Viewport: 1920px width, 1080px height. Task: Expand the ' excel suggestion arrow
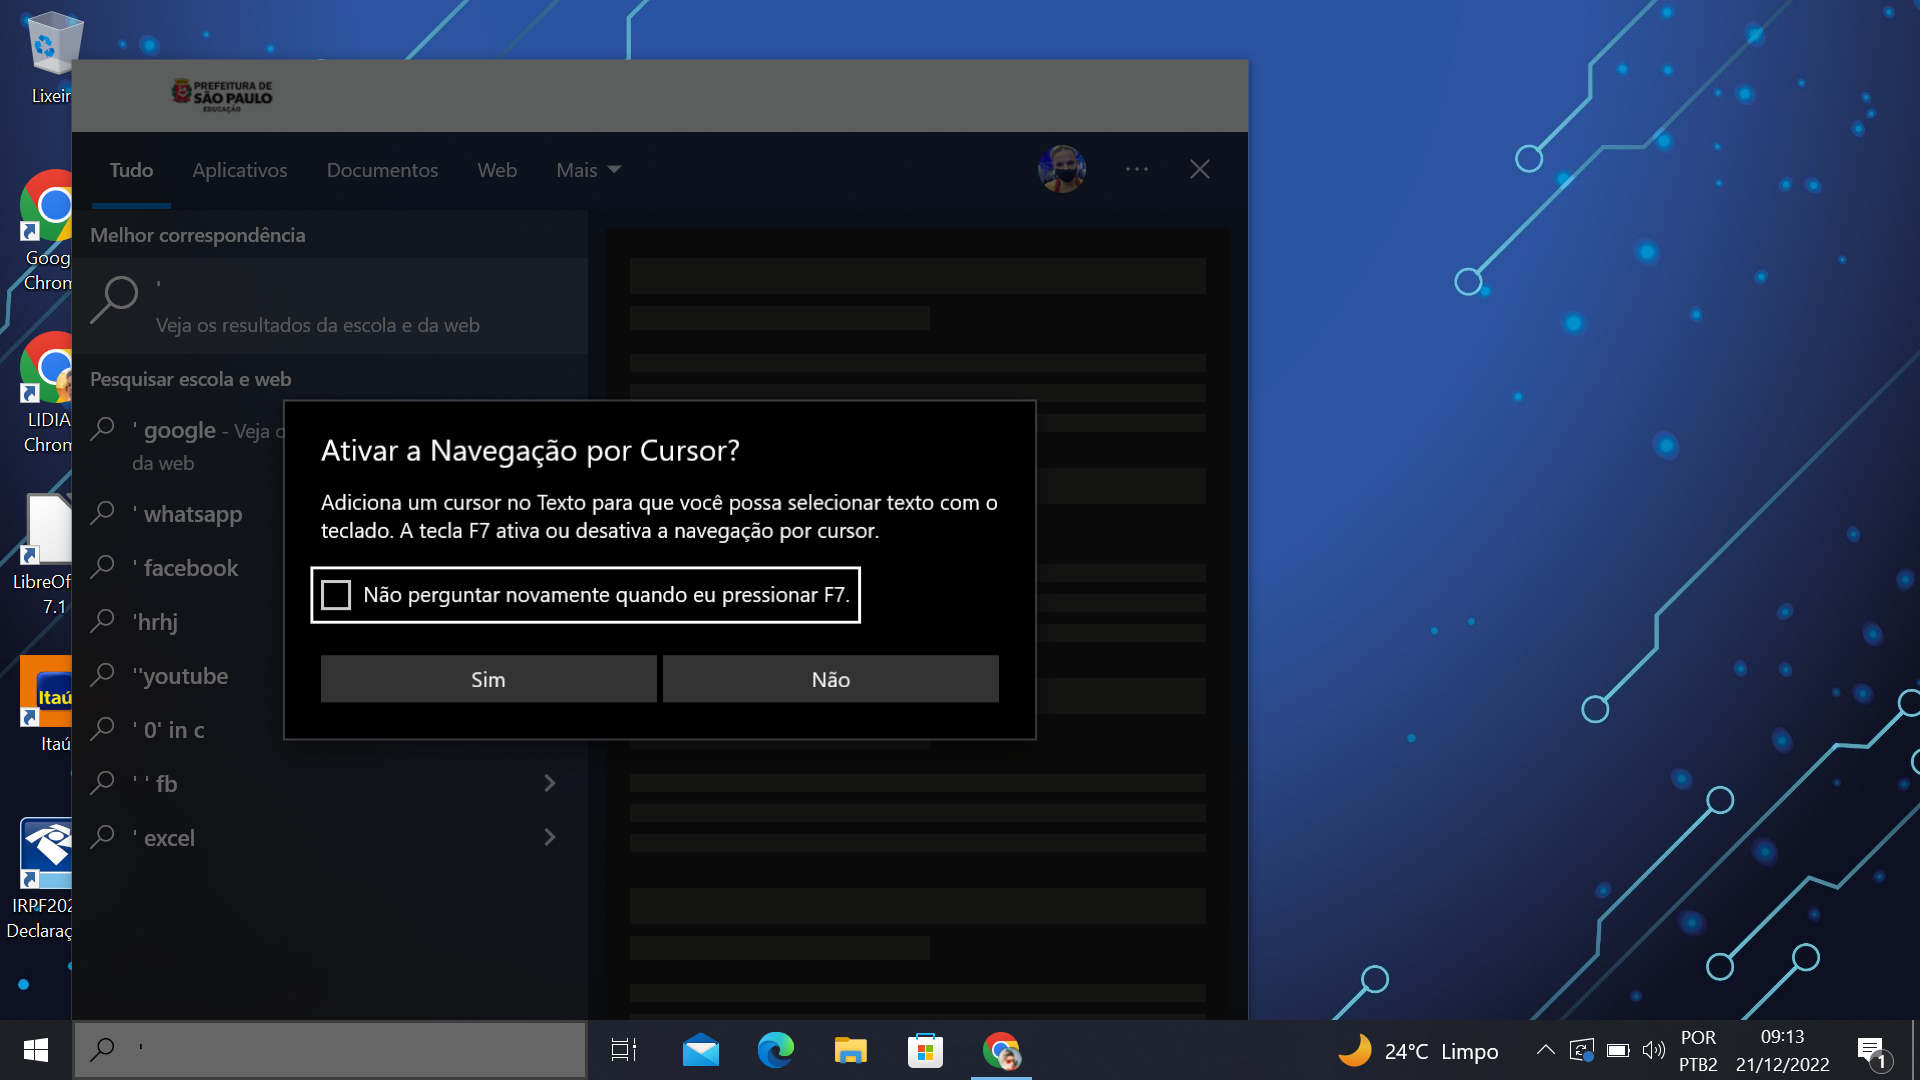[x=549, y=837]
